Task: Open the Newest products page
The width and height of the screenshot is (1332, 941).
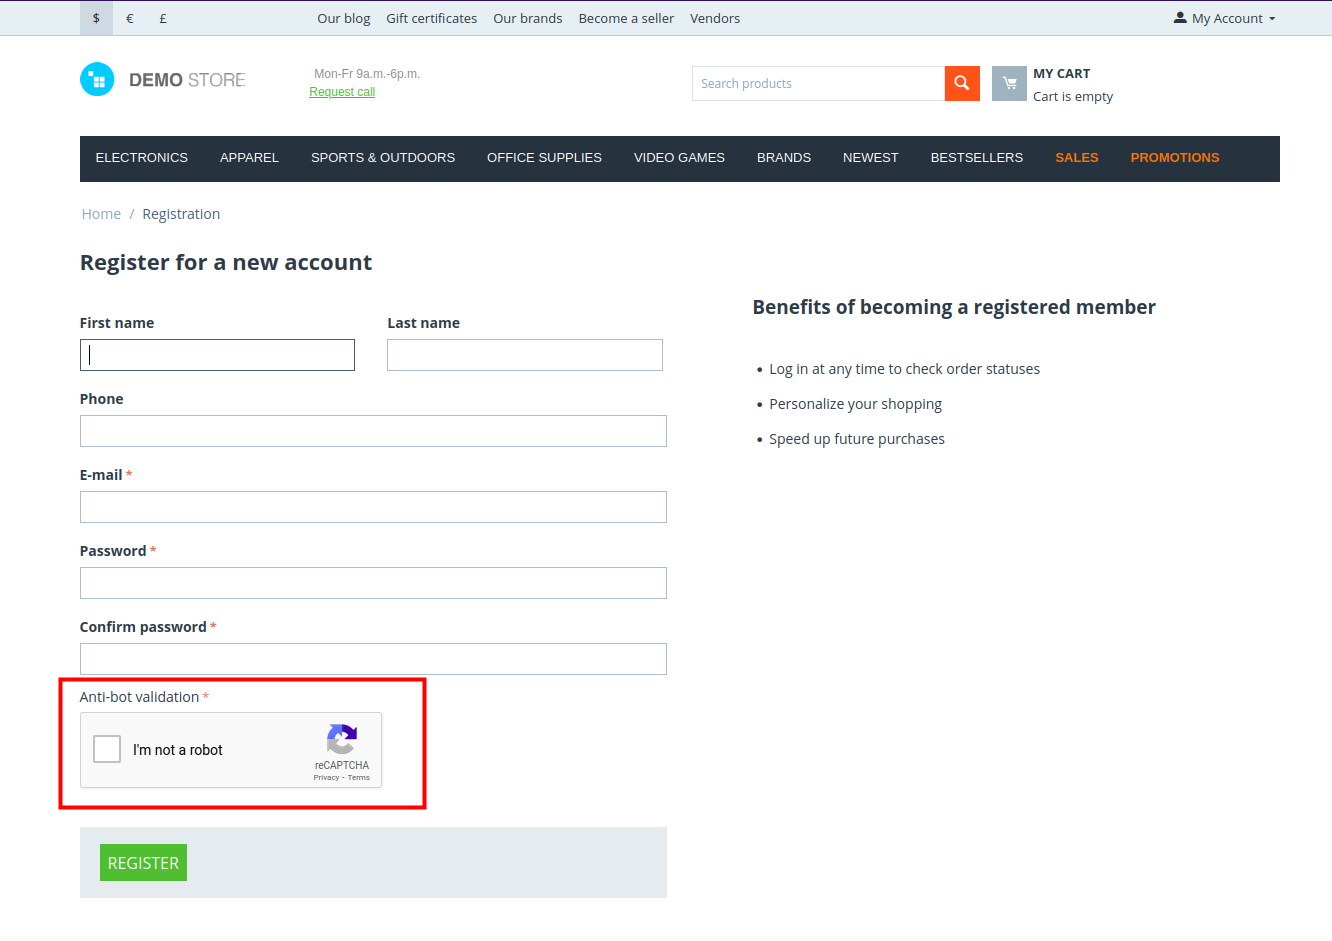Action: tap(871, 158)
